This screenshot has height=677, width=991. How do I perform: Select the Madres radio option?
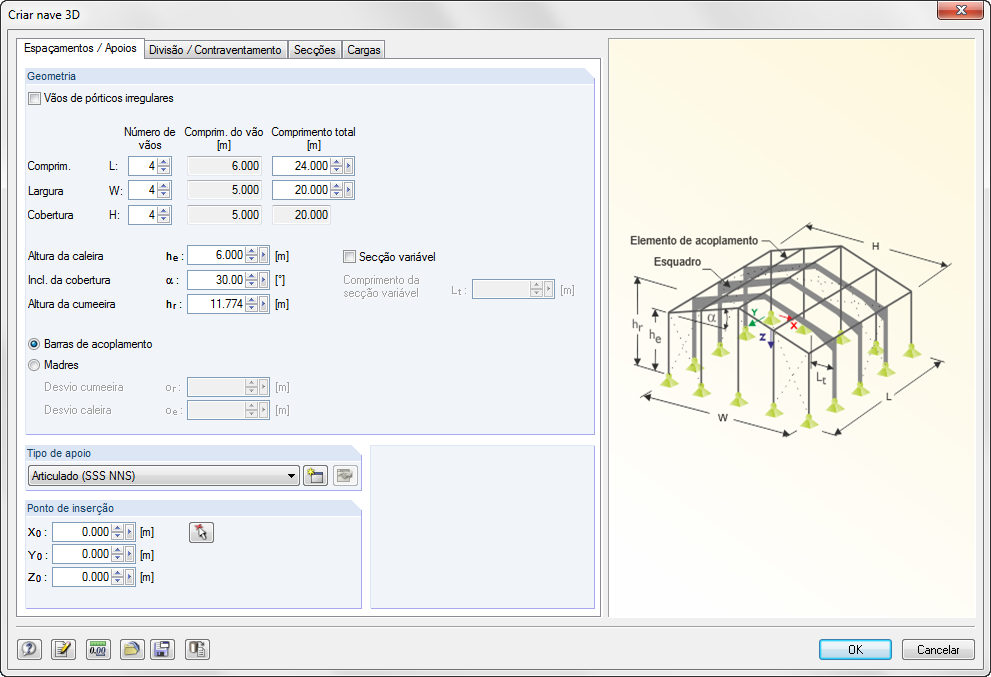[x=34, y=365]
